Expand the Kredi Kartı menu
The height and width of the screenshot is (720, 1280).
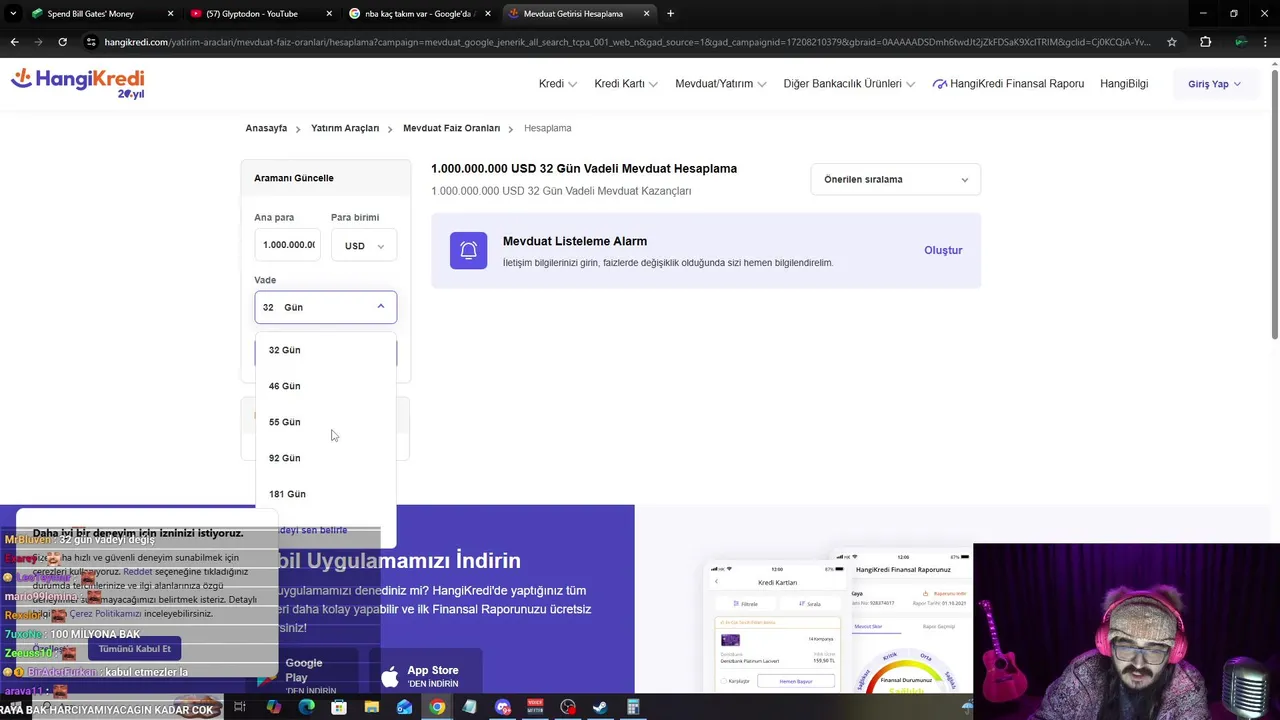click(626, 84)
